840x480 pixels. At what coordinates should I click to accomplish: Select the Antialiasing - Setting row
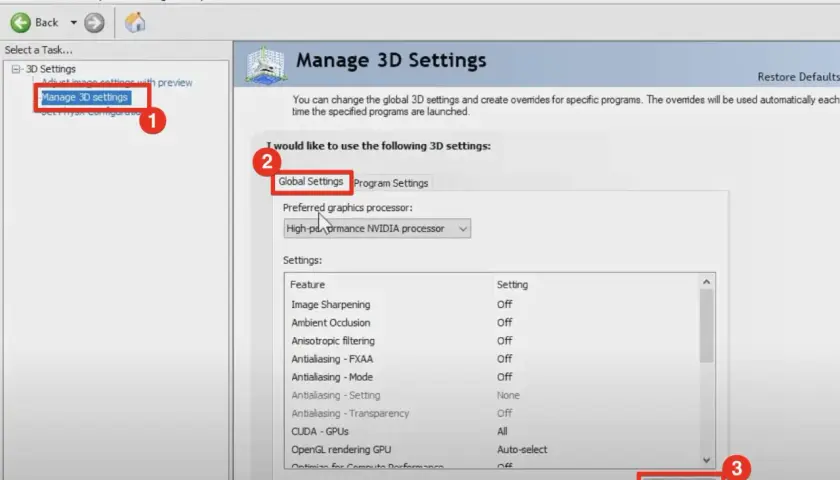pyautogui.click(x=492, y=395)
